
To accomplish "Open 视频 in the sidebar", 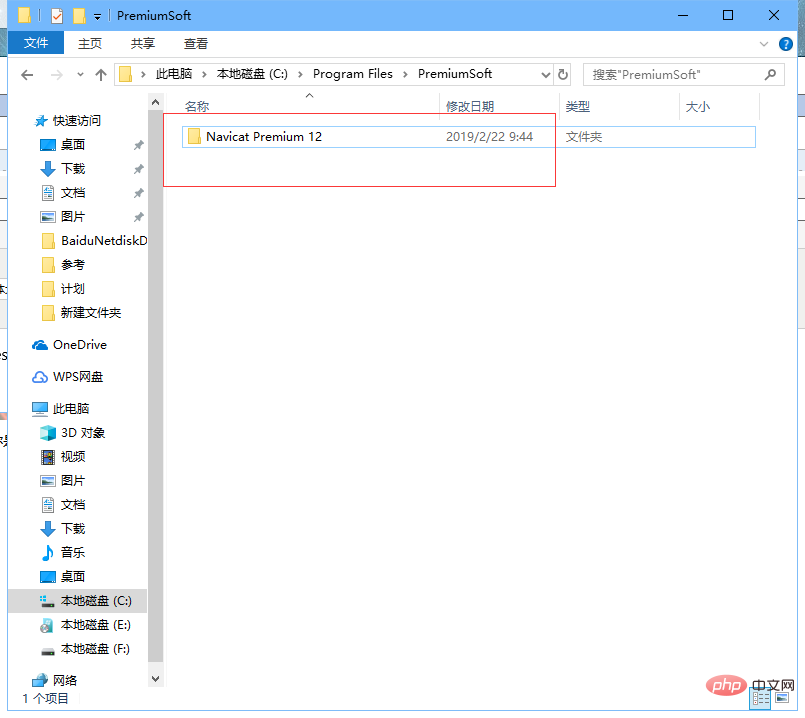I will pos(72,457).
